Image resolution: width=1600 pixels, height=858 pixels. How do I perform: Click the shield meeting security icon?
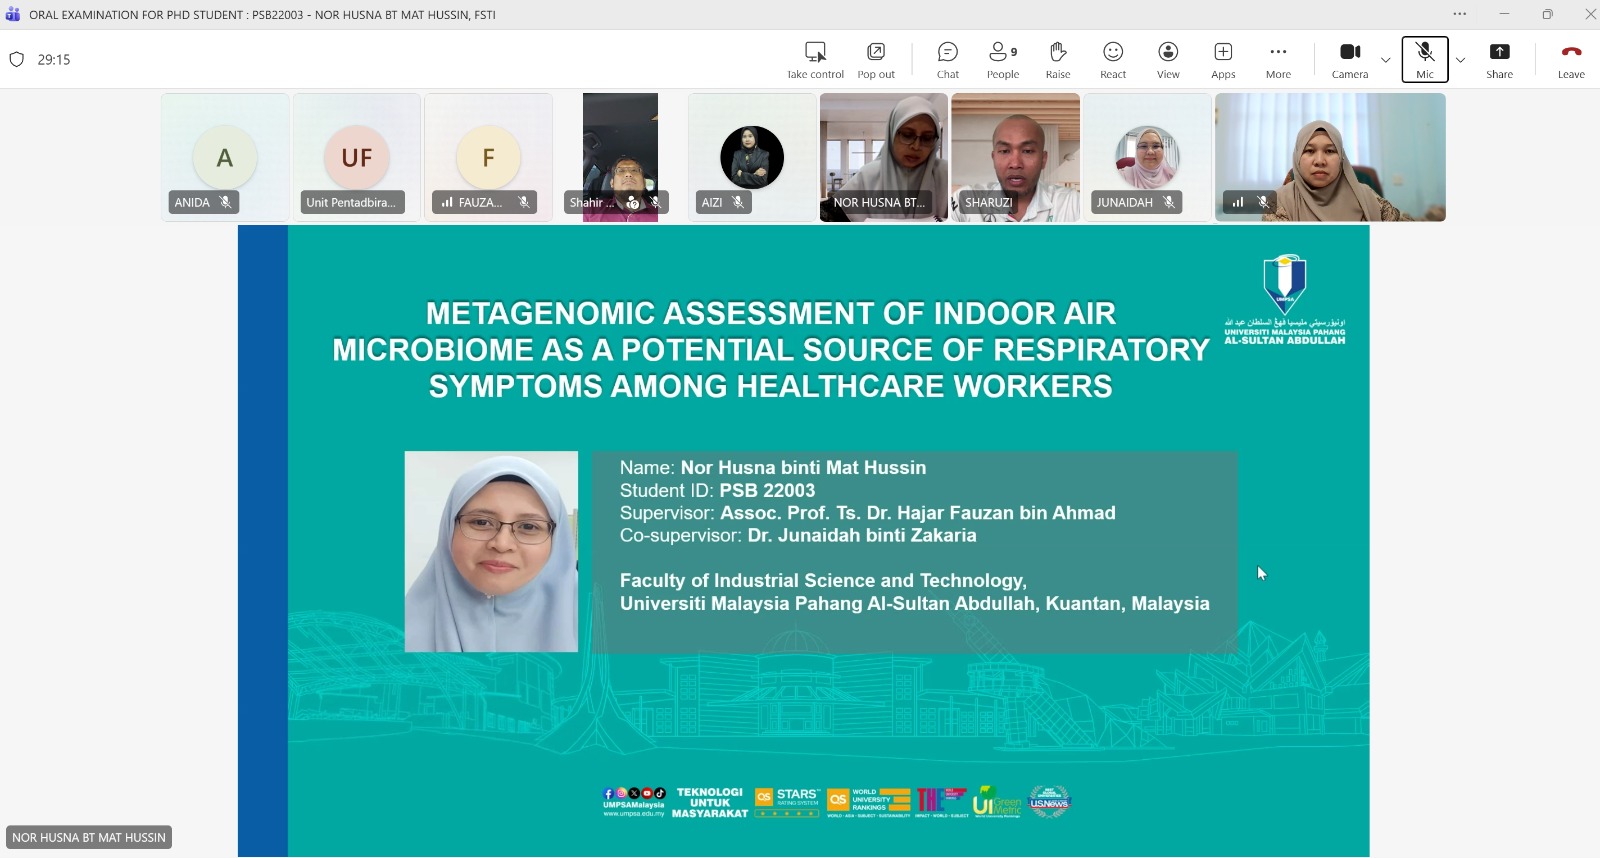[x=16, y=59]
